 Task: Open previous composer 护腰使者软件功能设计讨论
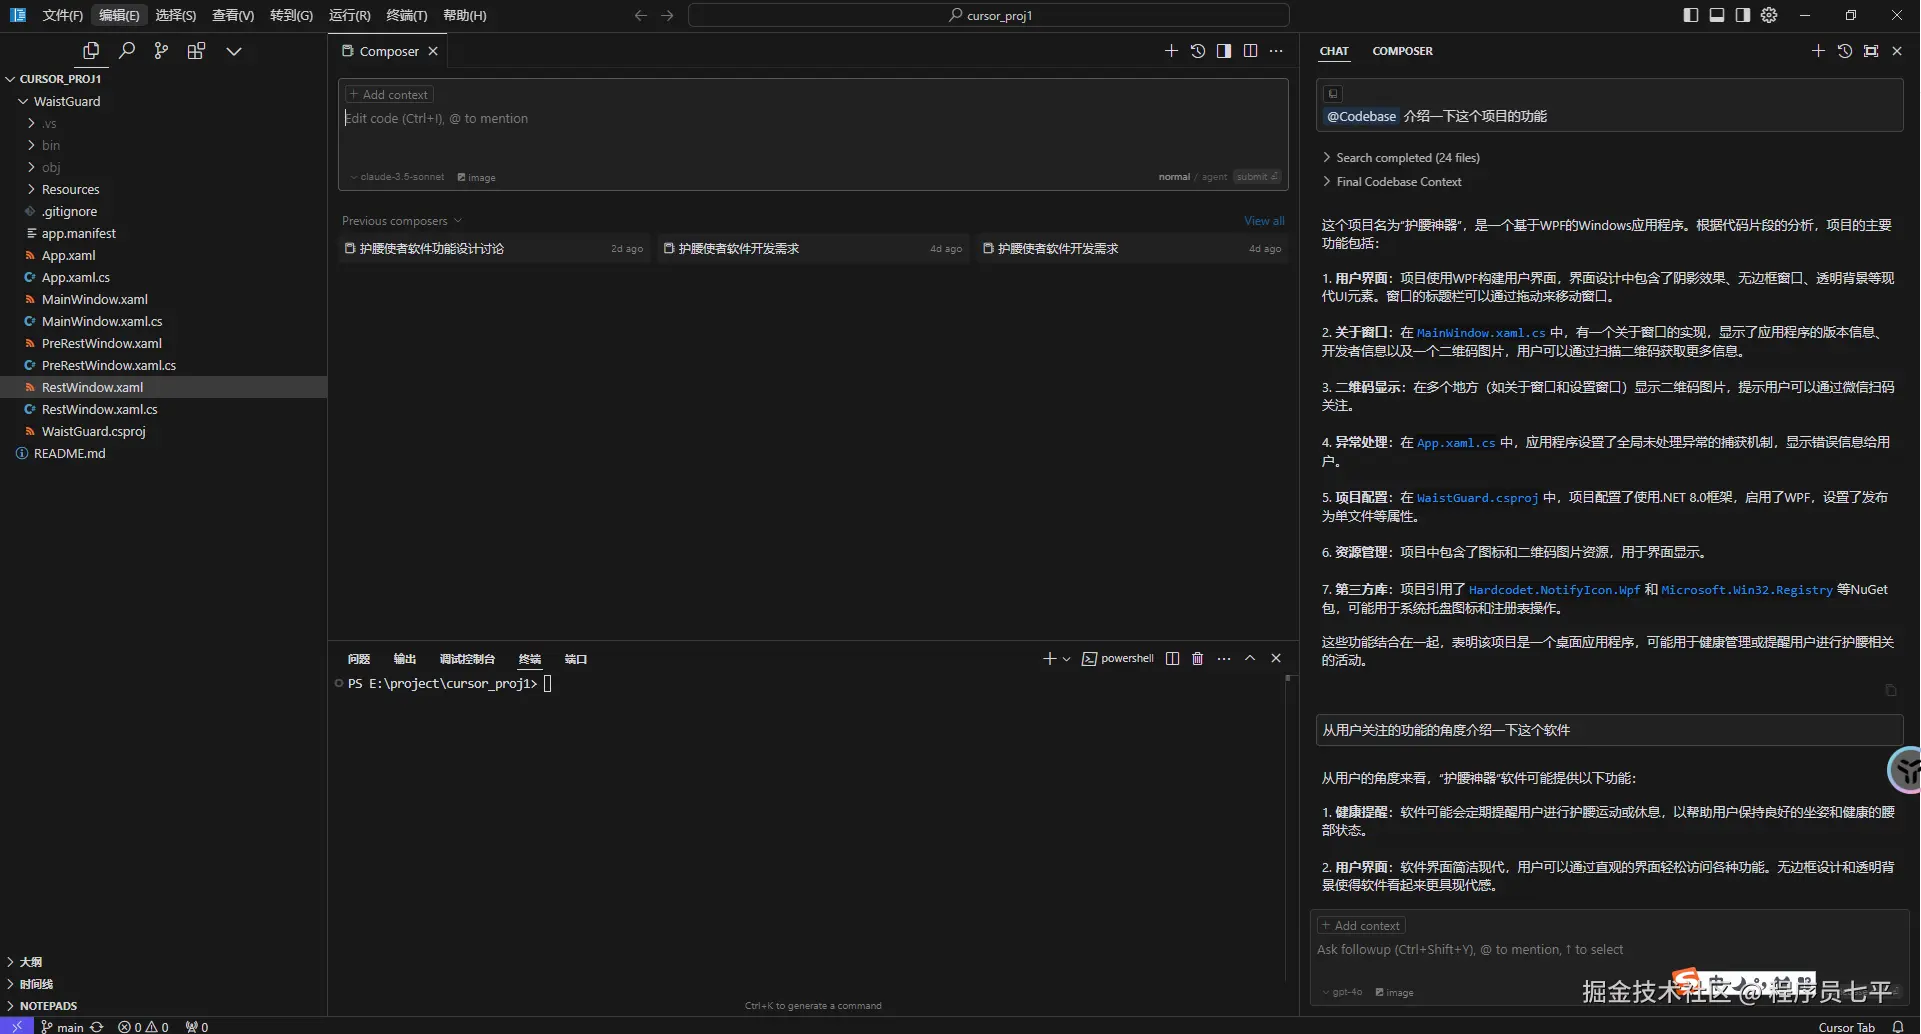pyautogui.click(x=495, y=249)
